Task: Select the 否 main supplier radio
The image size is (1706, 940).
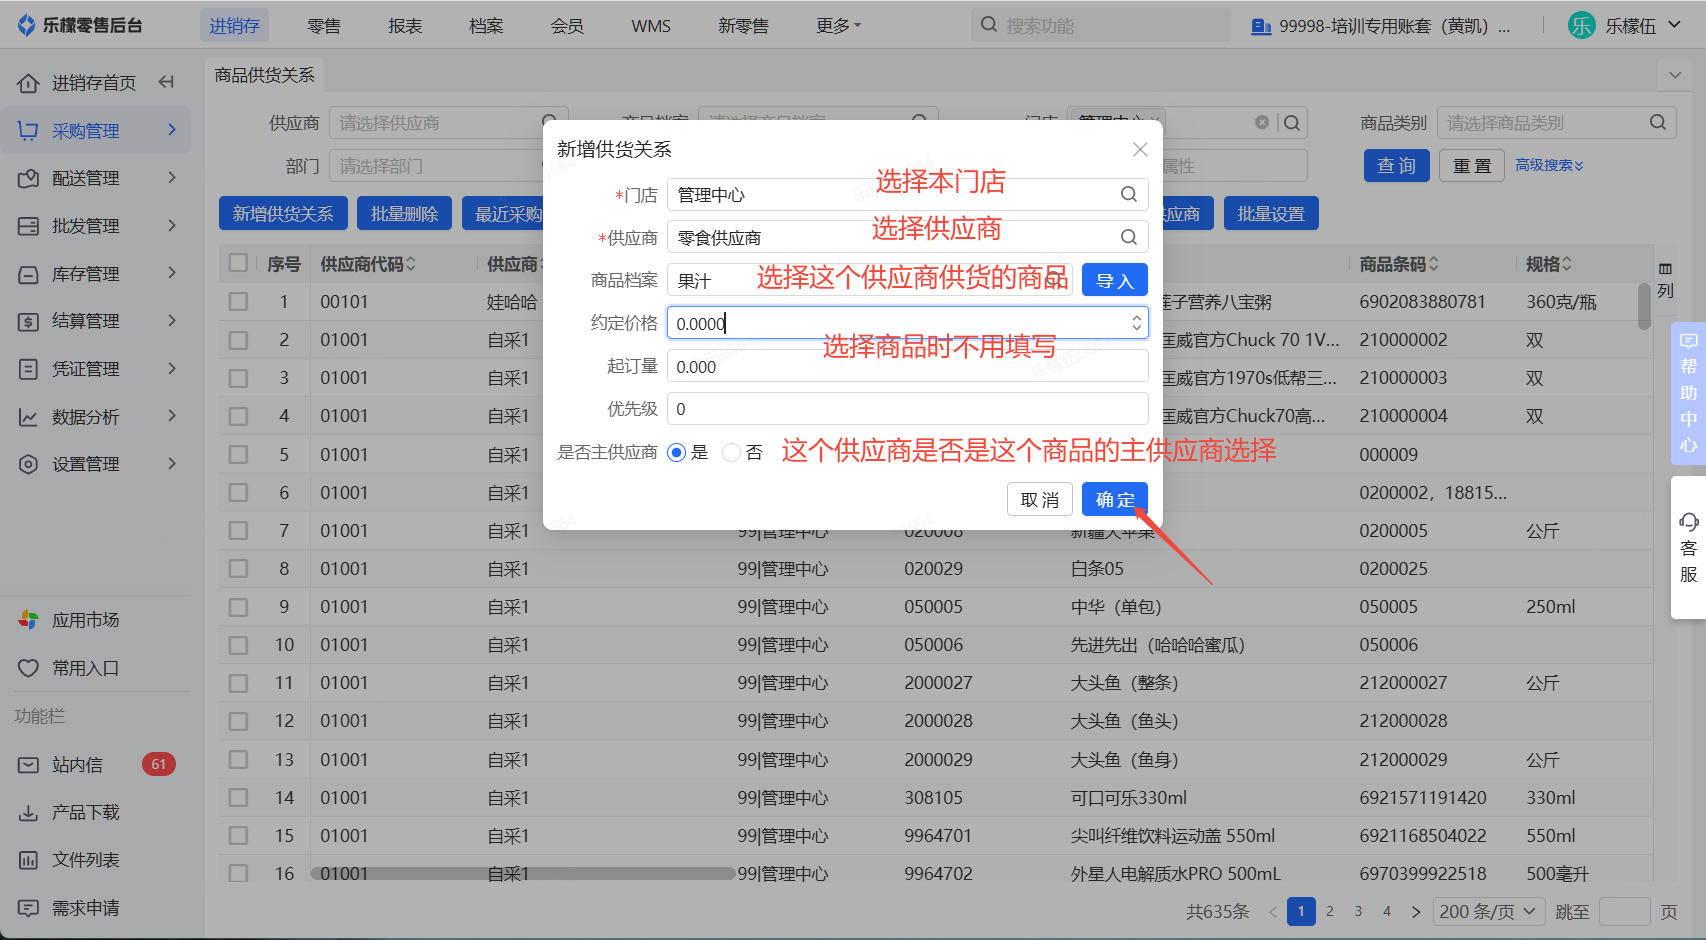Action: pyautogui.click(x=731, y=453)
